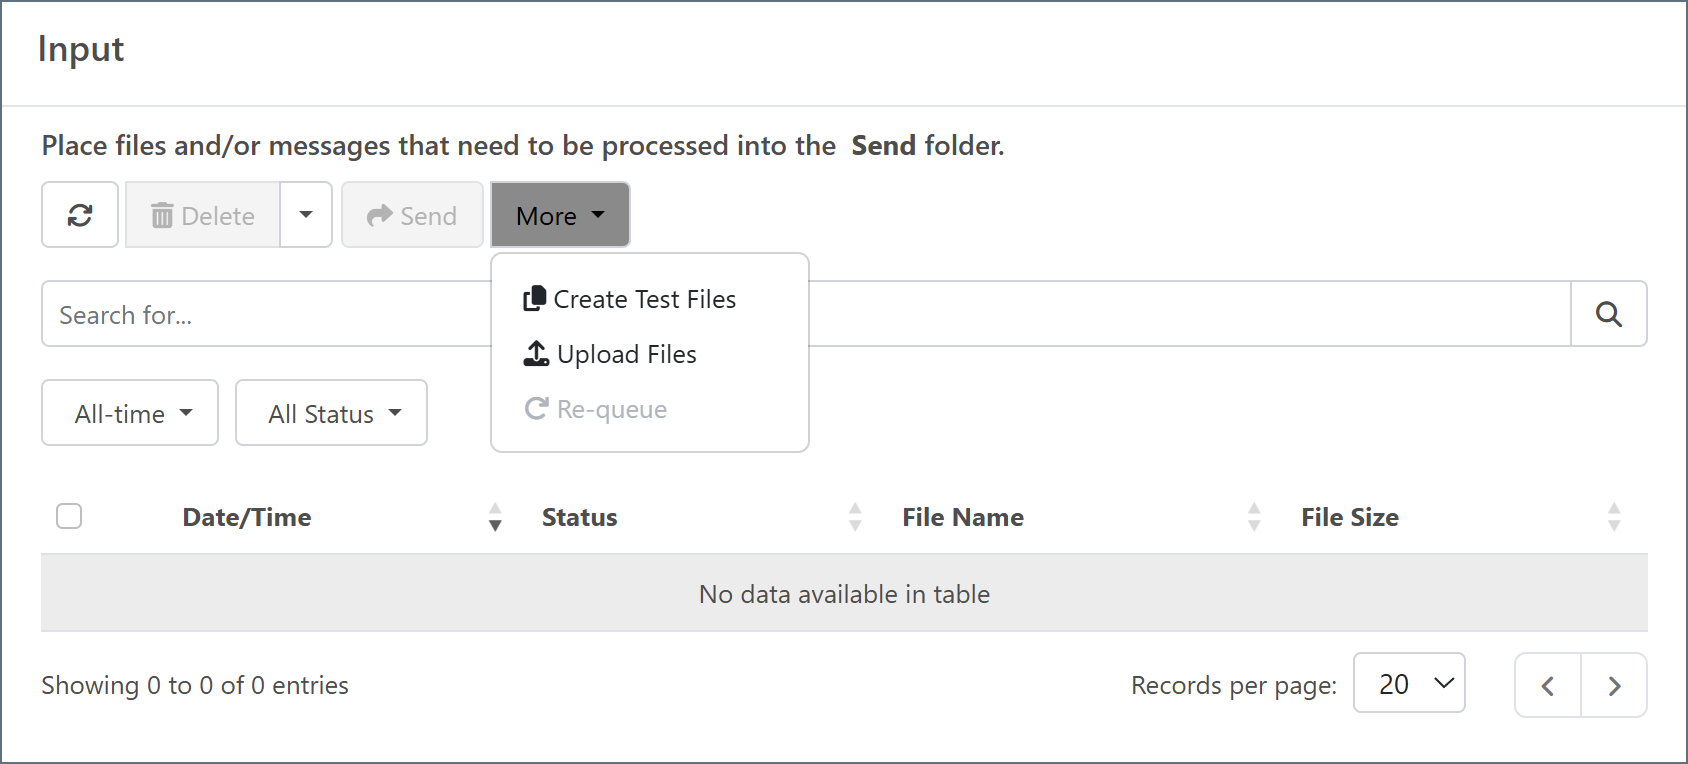Go to the next page arrow

tap(1614, 686)
